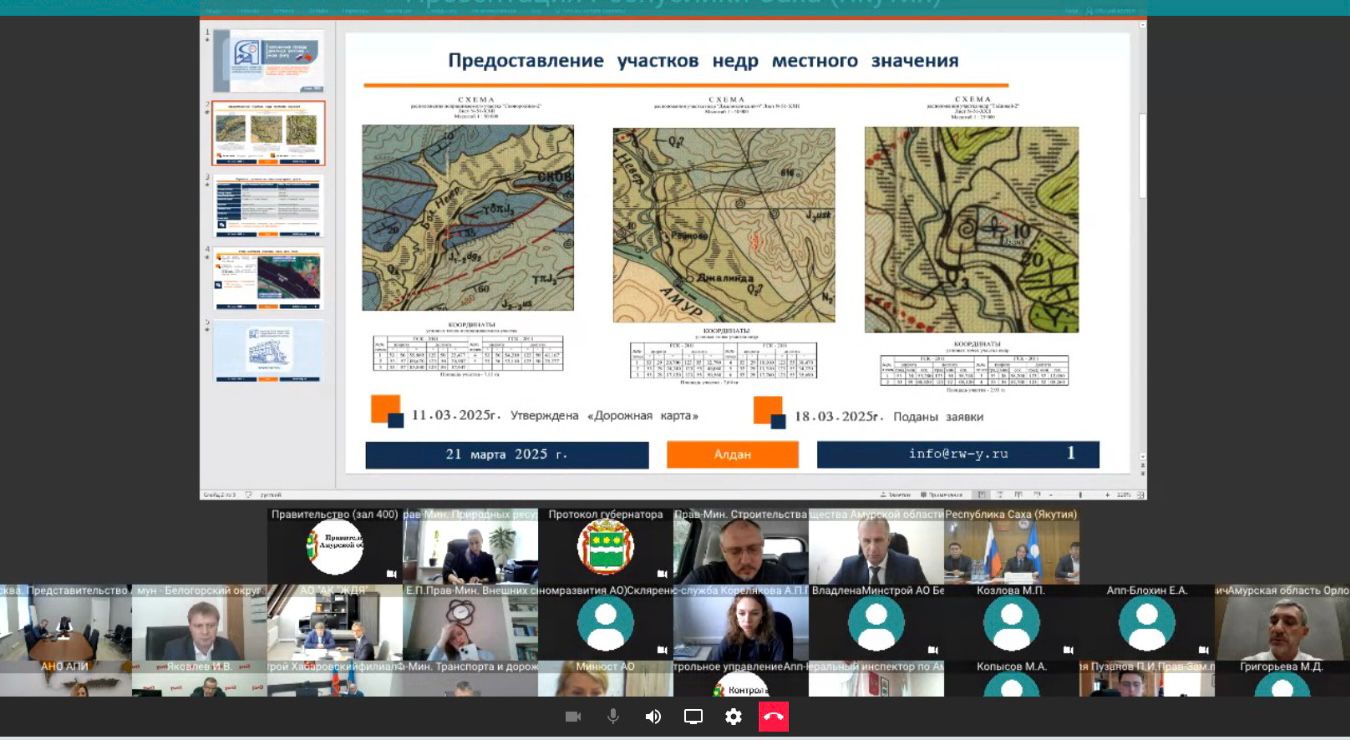Screen dimensions: 1350x740
Task: Click the camera icon on Протокол губернатора tile
Action: pyautogui.click(x=661, y=574)
